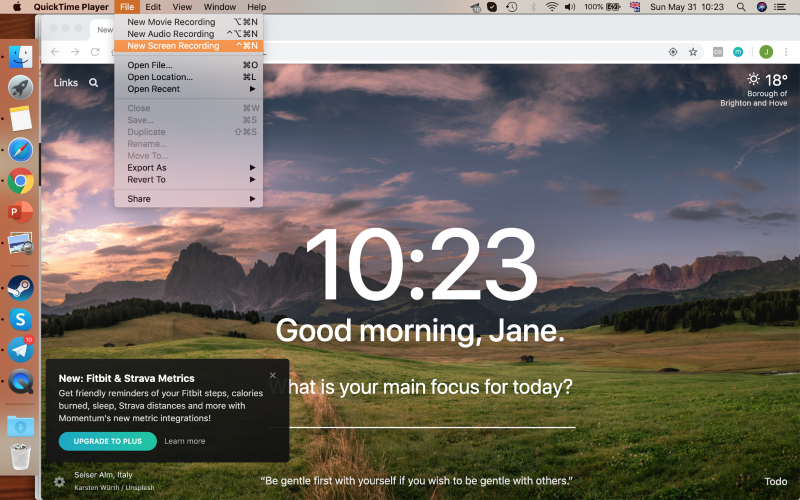Open the Window menu
The height and width of the screenshot is (500, 800).
point(219,7)
